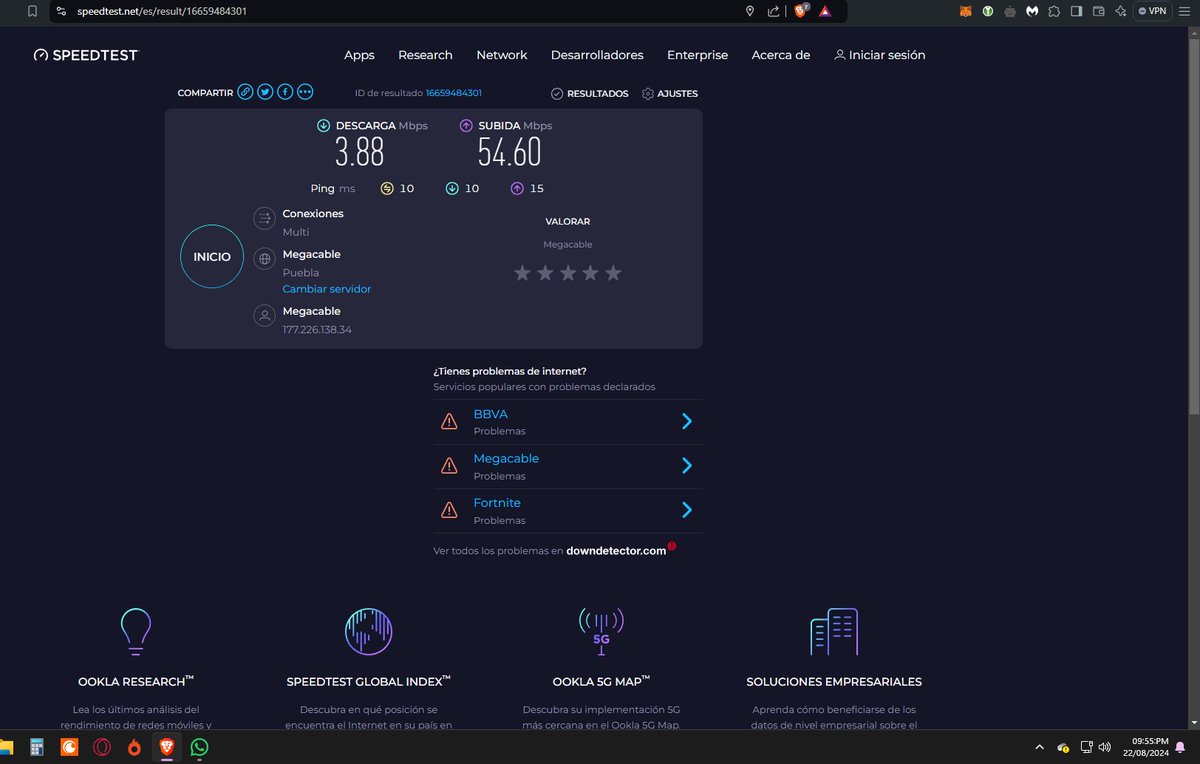
Task: Open MetaMask fox extension
Action: pos(965,11)
